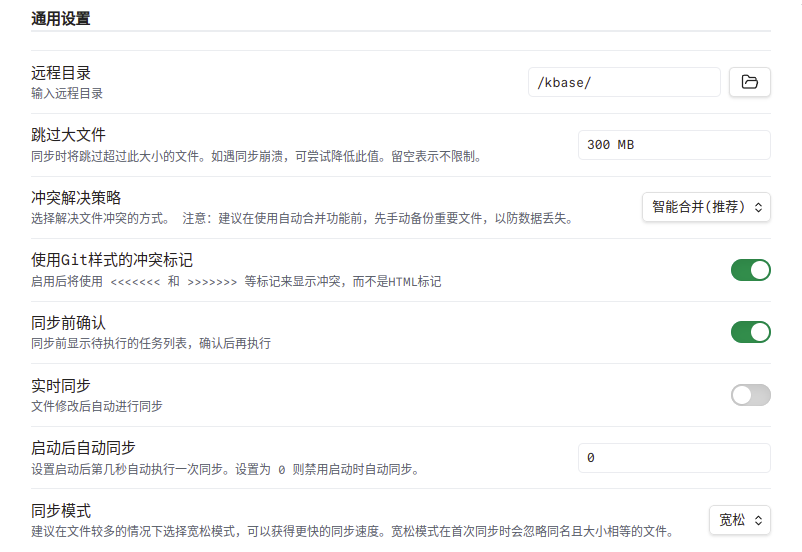Screen dimensions: 802x552
Task: Click the 远程目录 setting title
Action: click(x=61, y=73)
